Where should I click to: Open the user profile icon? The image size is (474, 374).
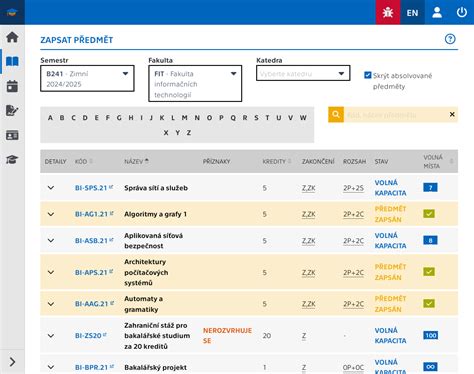[437, 12]
